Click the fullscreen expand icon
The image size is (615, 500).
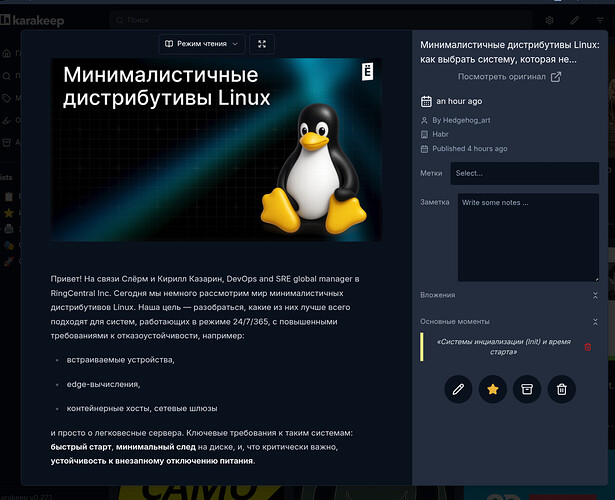262,44
